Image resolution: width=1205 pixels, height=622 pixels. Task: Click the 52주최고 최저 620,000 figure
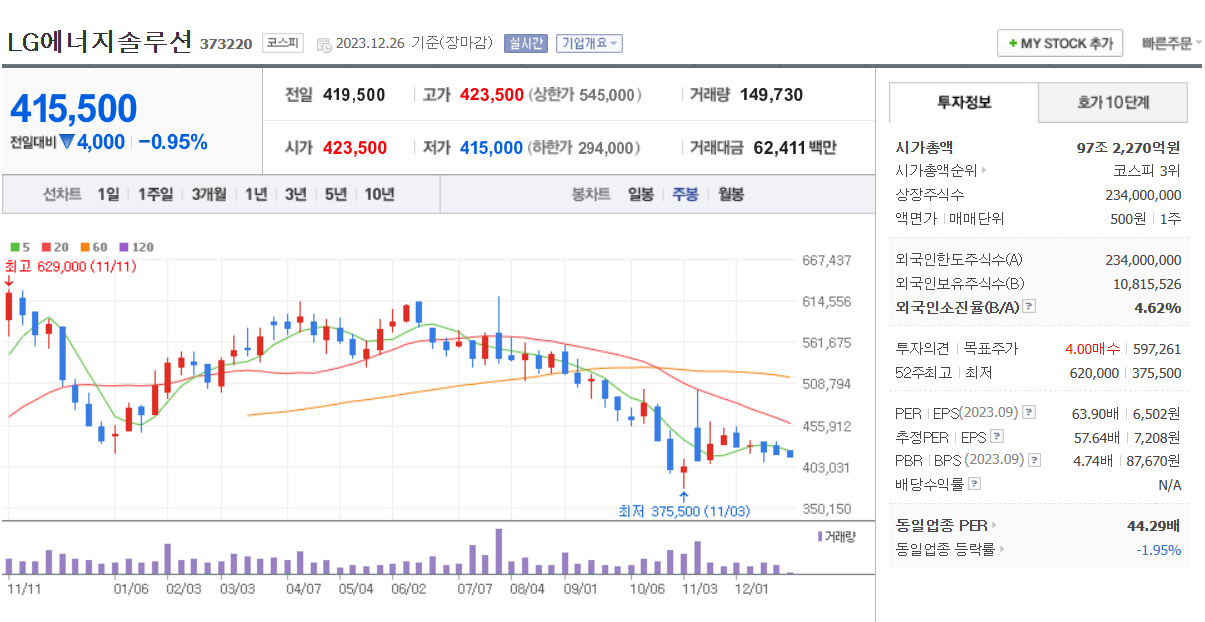[x=1095, y=372]
